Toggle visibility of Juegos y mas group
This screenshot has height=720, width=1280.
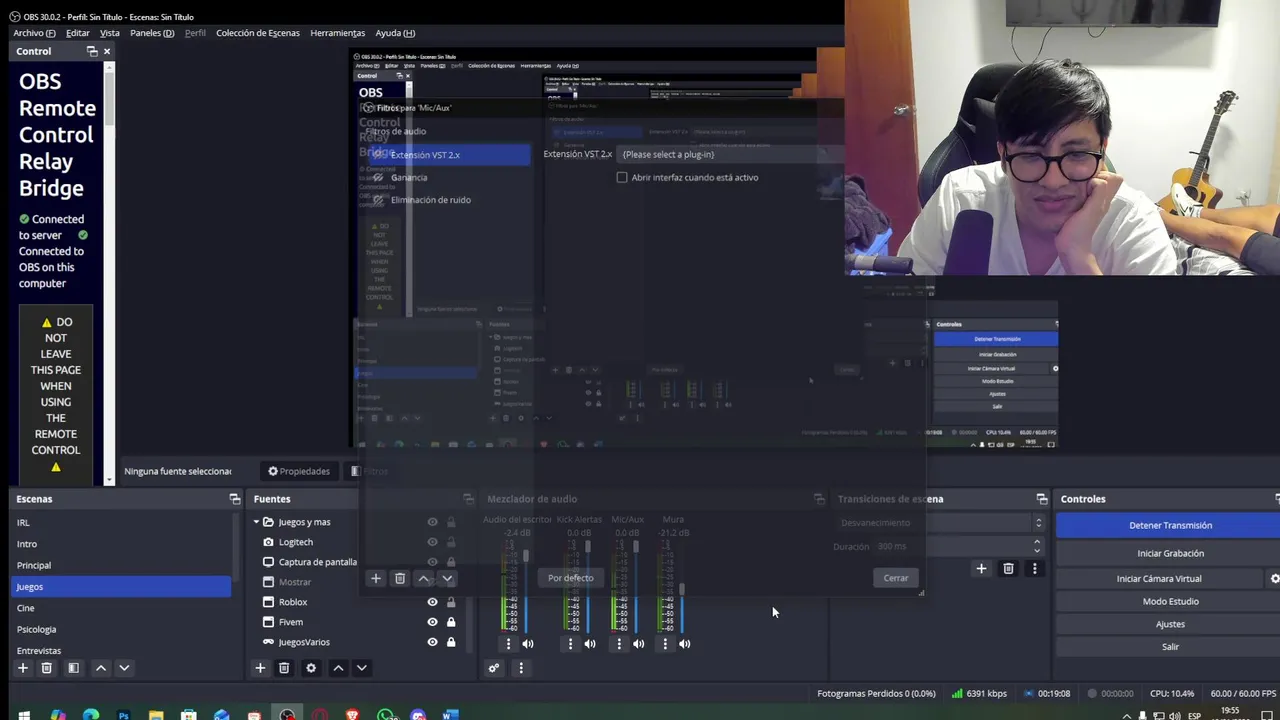[x=432, y=522]
